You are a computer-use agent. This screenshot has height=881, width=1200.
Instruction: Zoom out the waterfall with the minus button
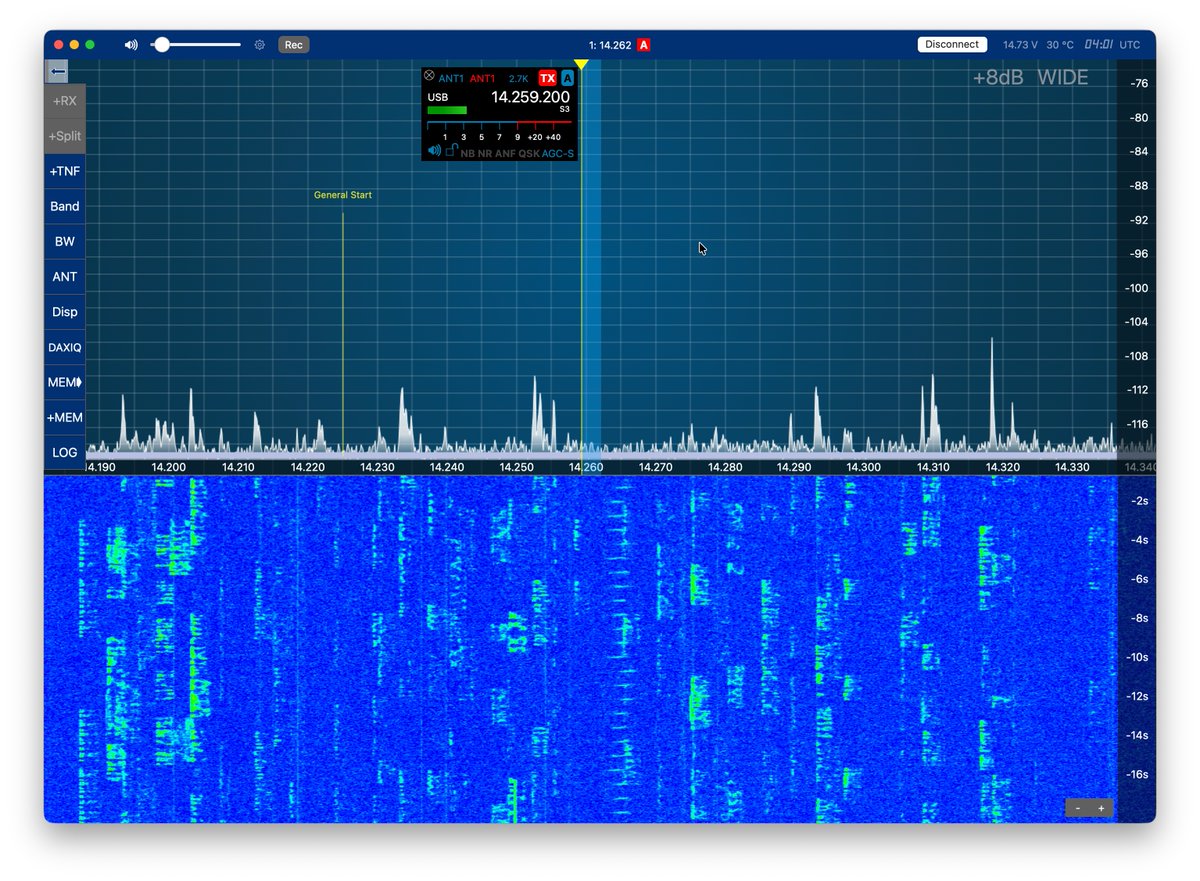coord(1077,808)
